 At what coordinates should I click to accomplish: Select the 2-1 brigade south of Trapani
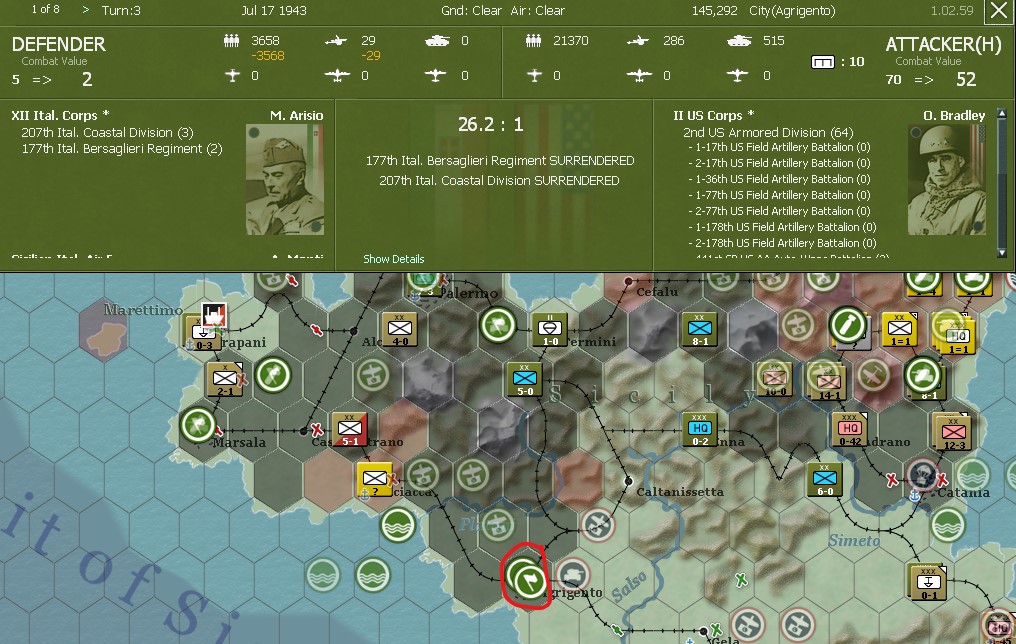pyautogui.click(x=225, y=380)
